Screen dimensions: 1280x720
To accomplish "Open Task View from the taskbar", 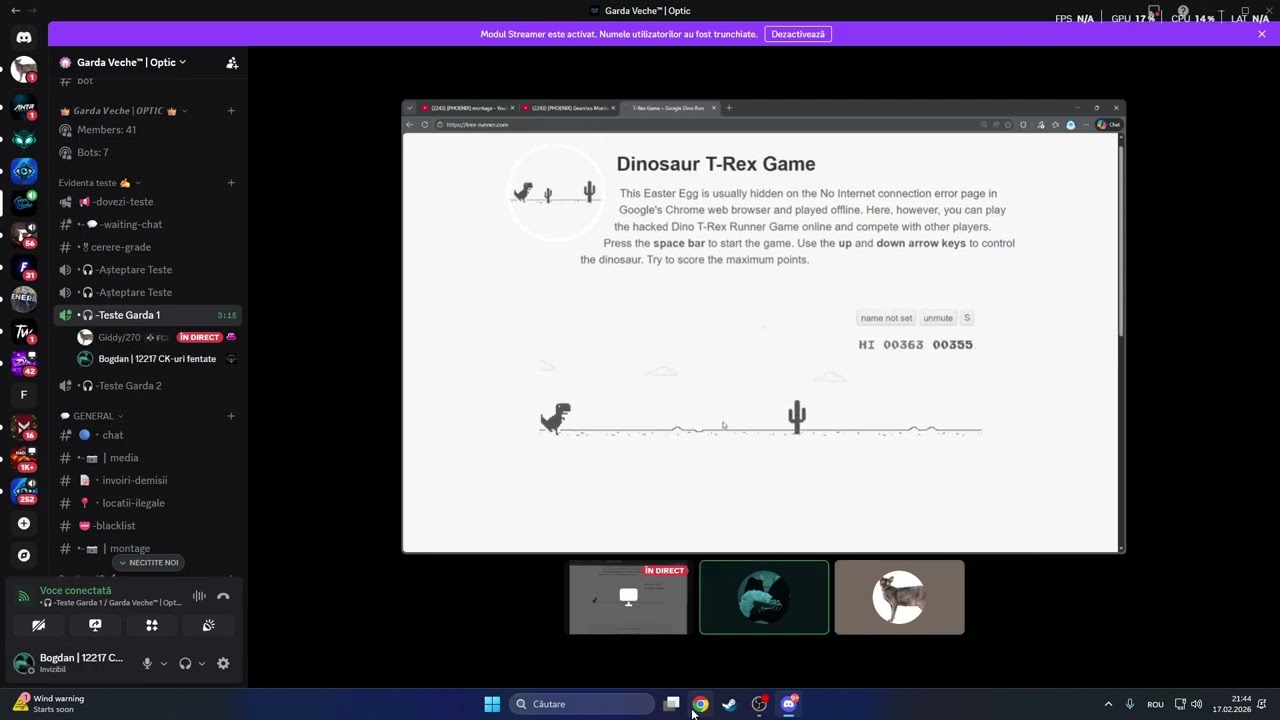I will (672, 704).
